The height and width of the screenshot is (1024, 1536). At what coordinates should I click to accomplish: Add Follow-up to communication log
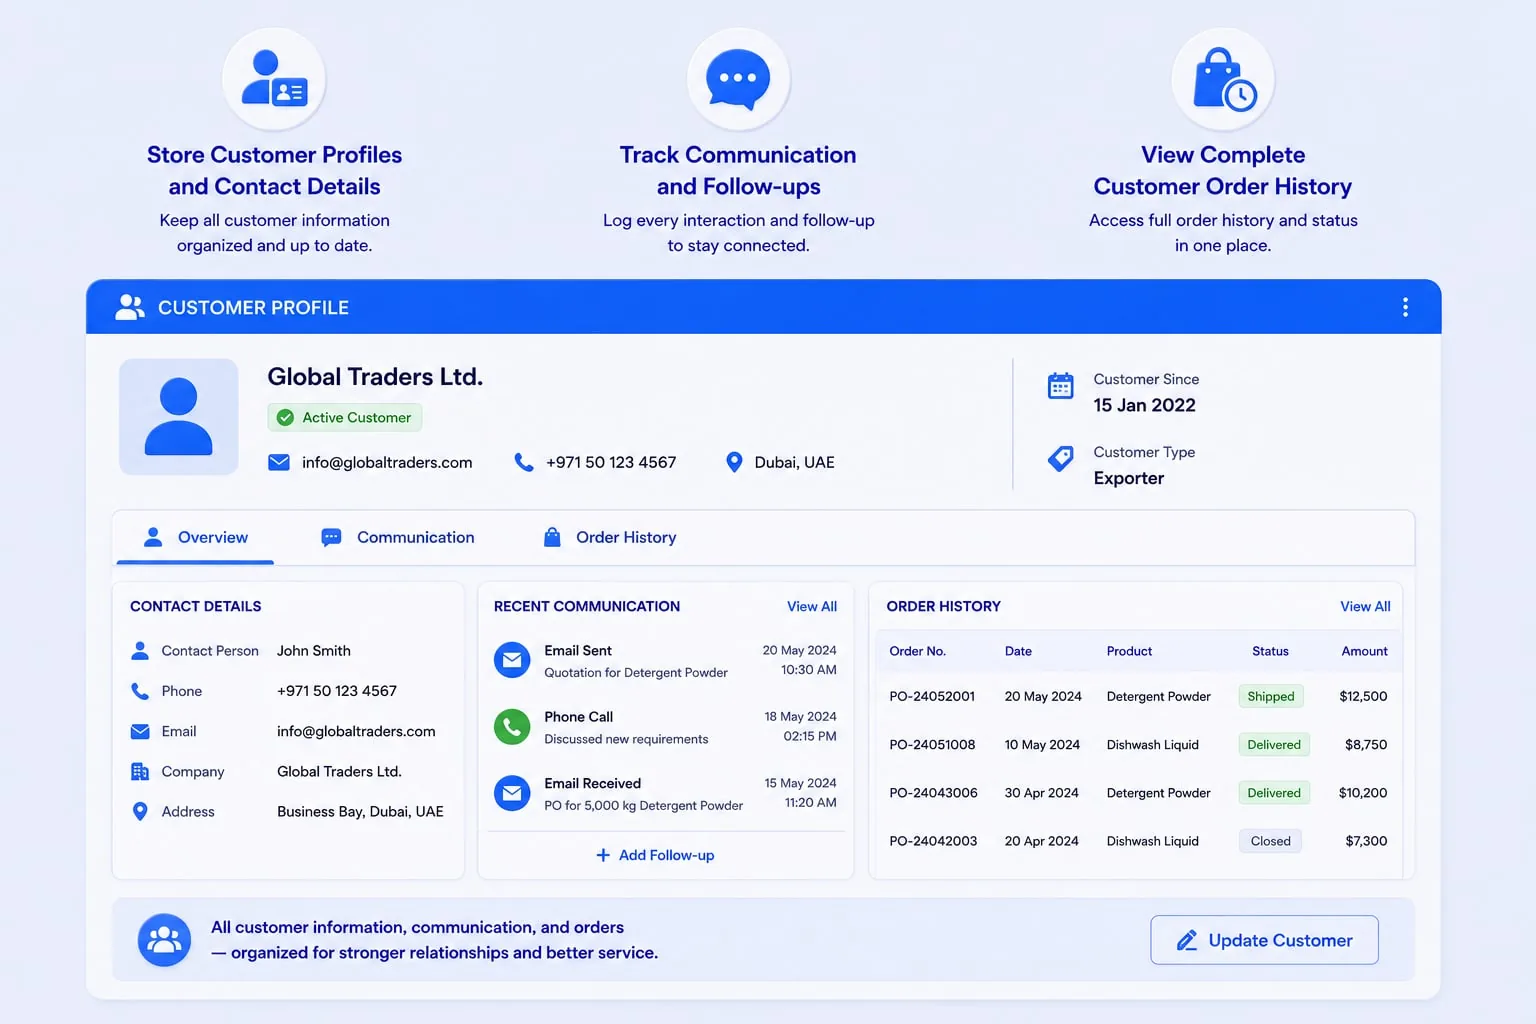(x=655, y=855)
